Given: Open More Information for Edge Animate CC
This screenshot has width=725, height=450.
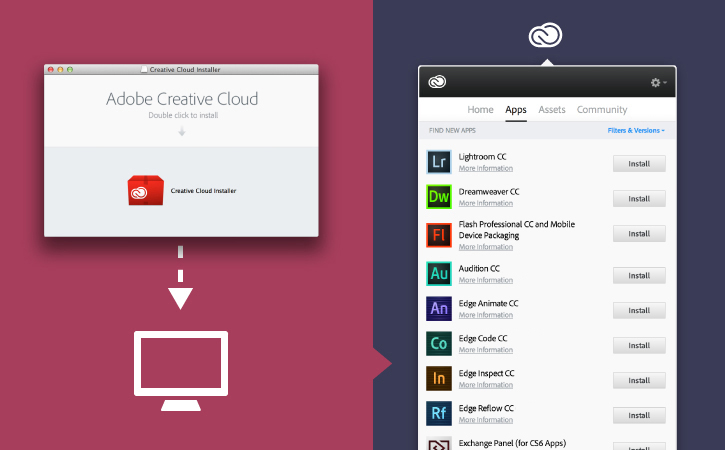Looking at the screenshot, I should pos(485,315).
